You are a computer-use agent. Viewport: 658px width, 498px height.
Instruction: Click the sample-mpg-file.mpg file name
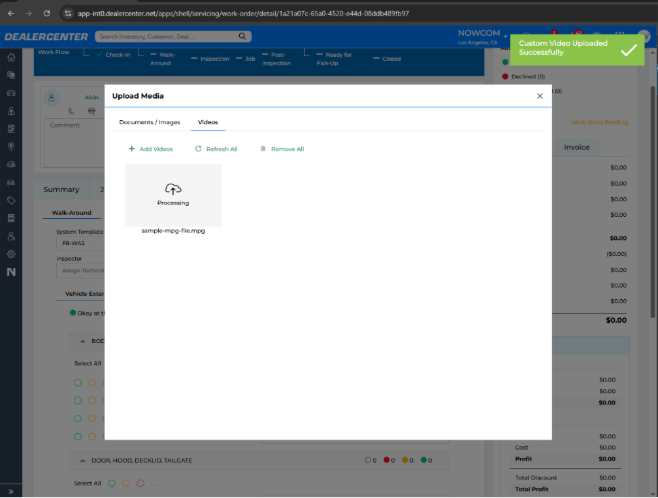coord(173,231)
